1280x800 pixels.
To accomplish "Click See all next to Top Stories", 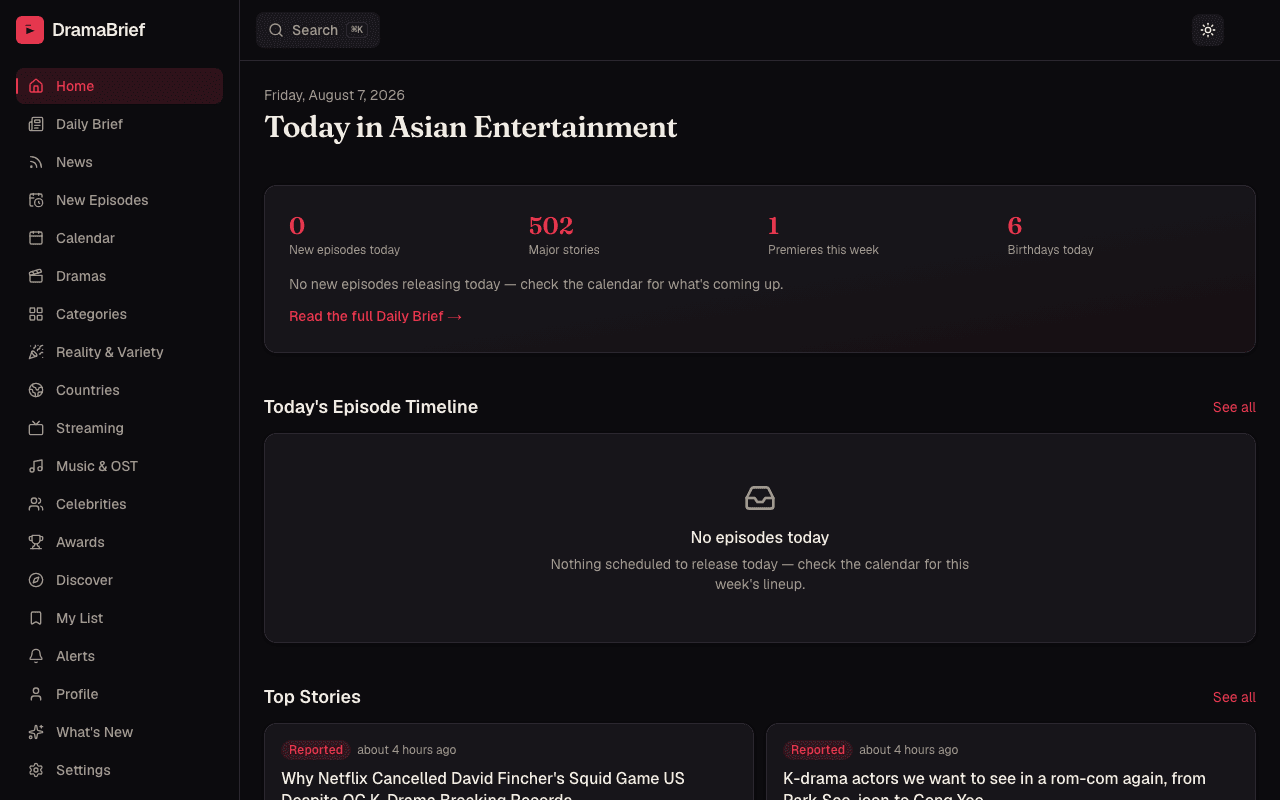I will tap(1234, 697).
